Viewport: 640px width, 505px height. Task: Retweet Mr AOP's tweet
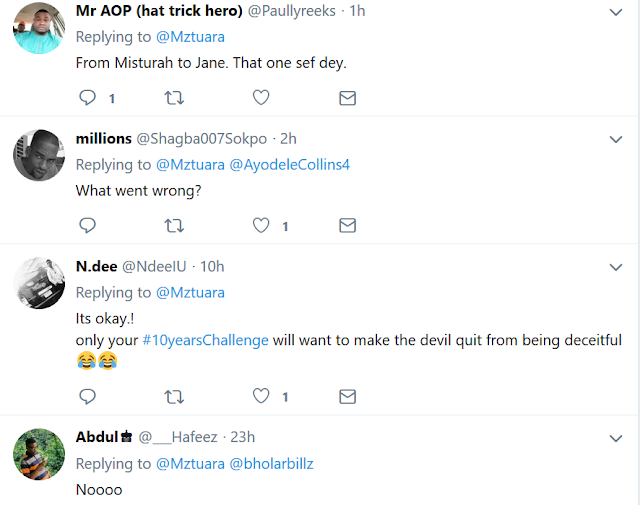174,98
